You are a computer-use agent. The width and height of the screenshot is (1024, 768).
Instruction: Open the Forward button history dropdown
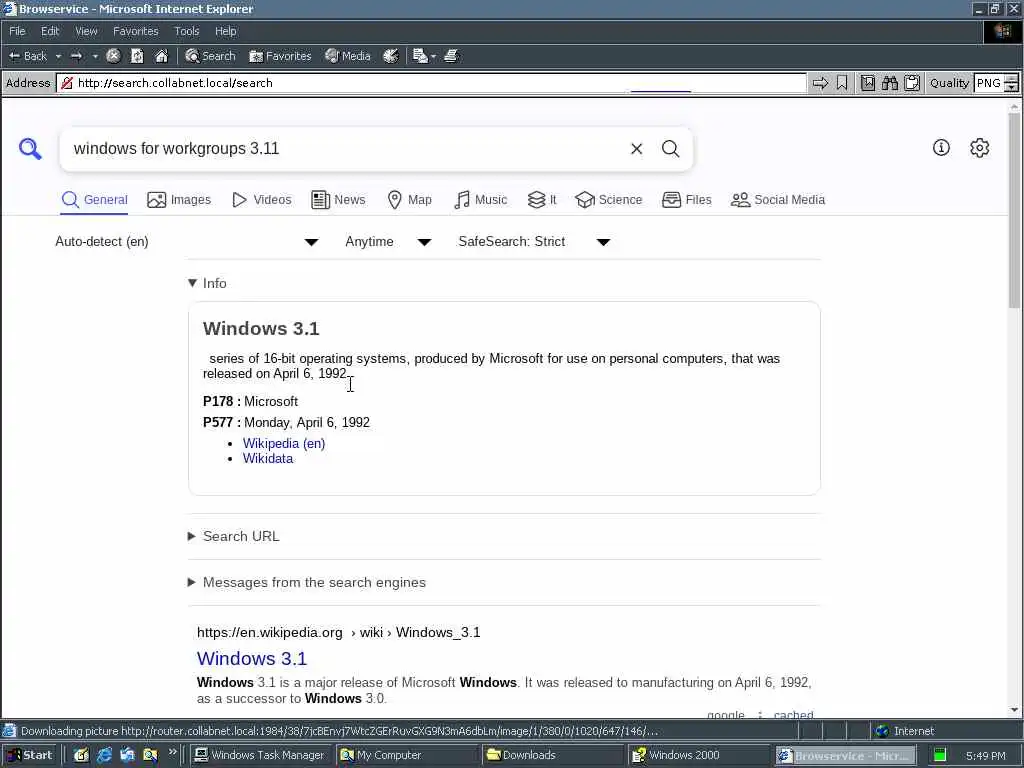coord(95,56)
